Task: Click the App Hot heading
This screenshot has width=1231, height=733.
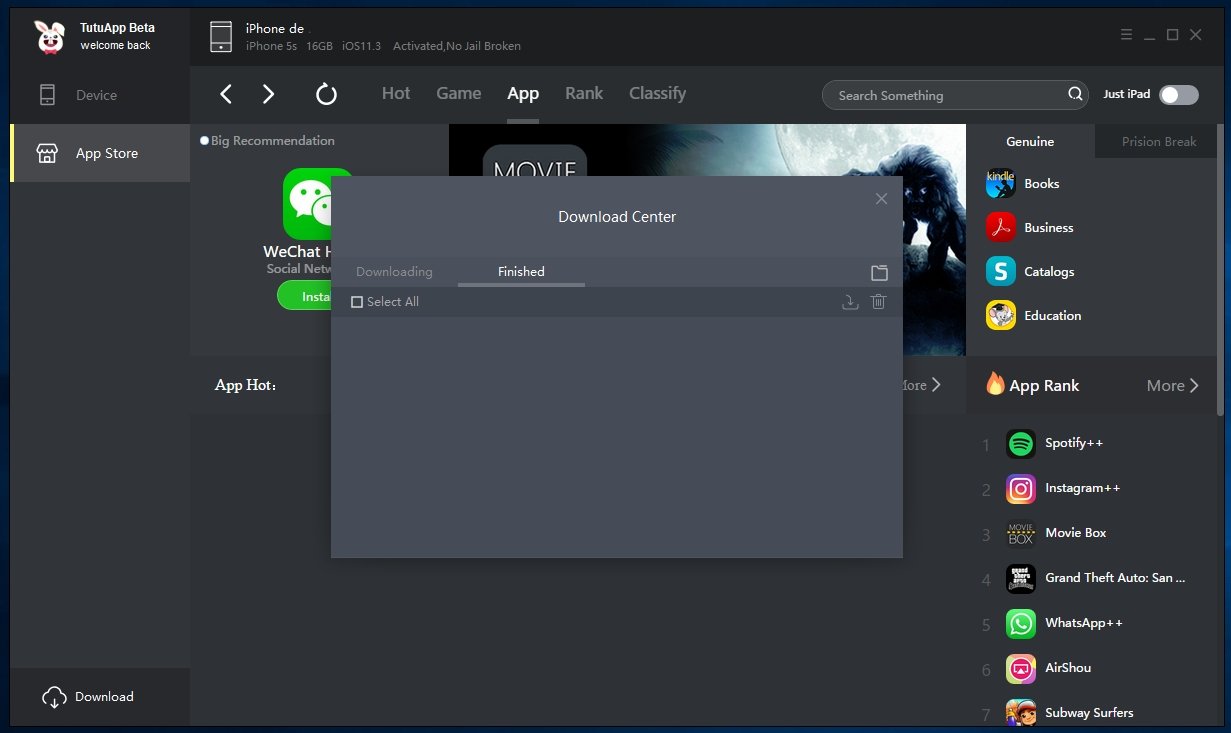Action: [x=246, y=385]
